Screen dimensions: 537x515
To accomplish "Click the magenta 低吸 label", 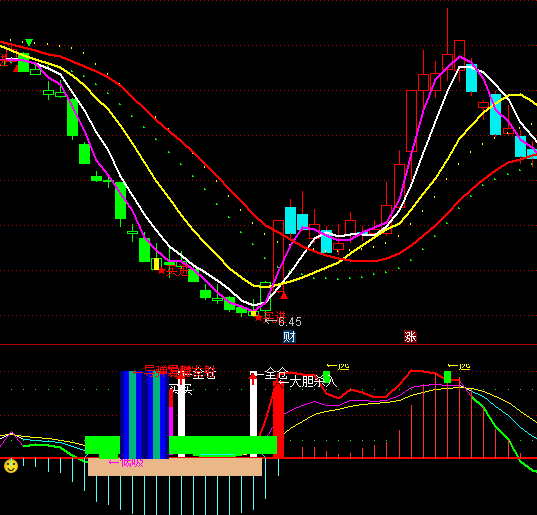I will tap(130, 463).
